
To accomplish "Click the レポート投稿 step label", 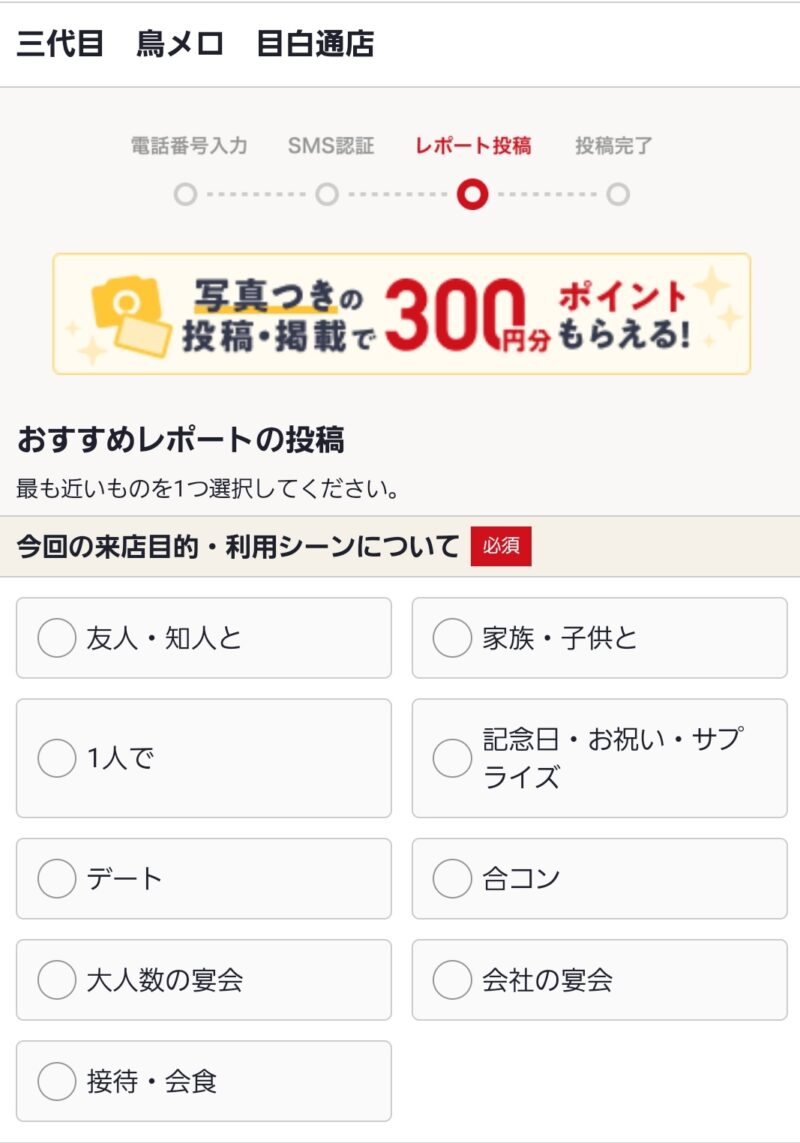I will point(473,146).
